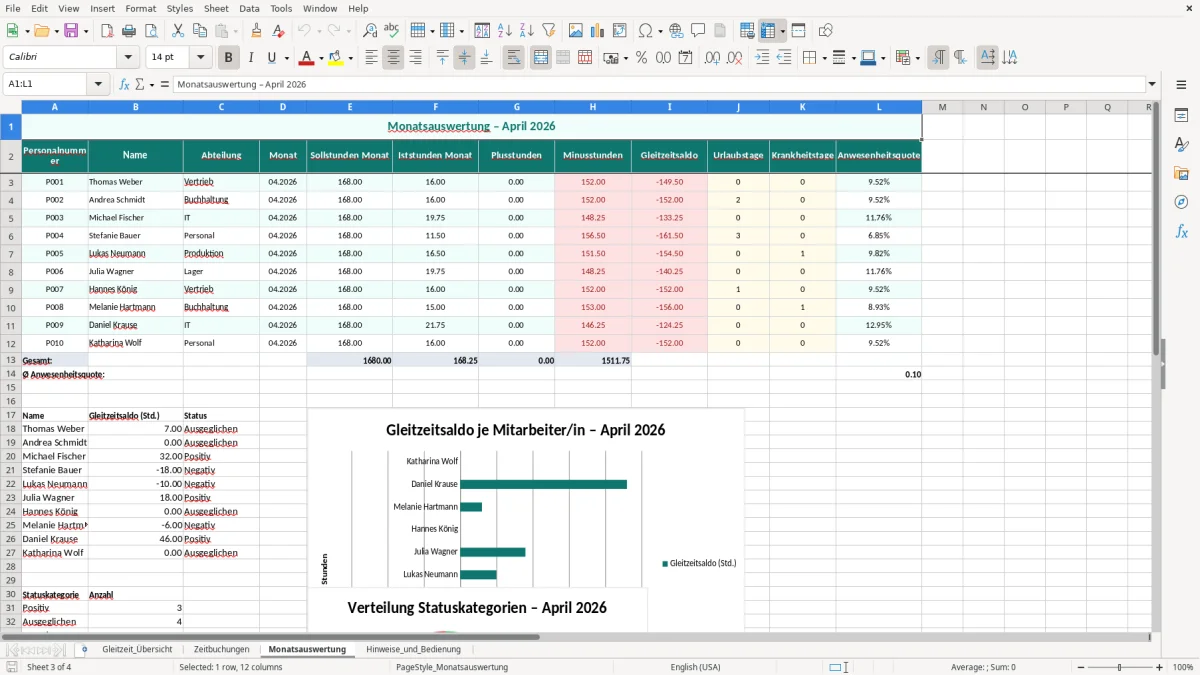Toggle Align Left
Image resolution: width=1200 pixels, height=675 pixels.
point(371,58)
